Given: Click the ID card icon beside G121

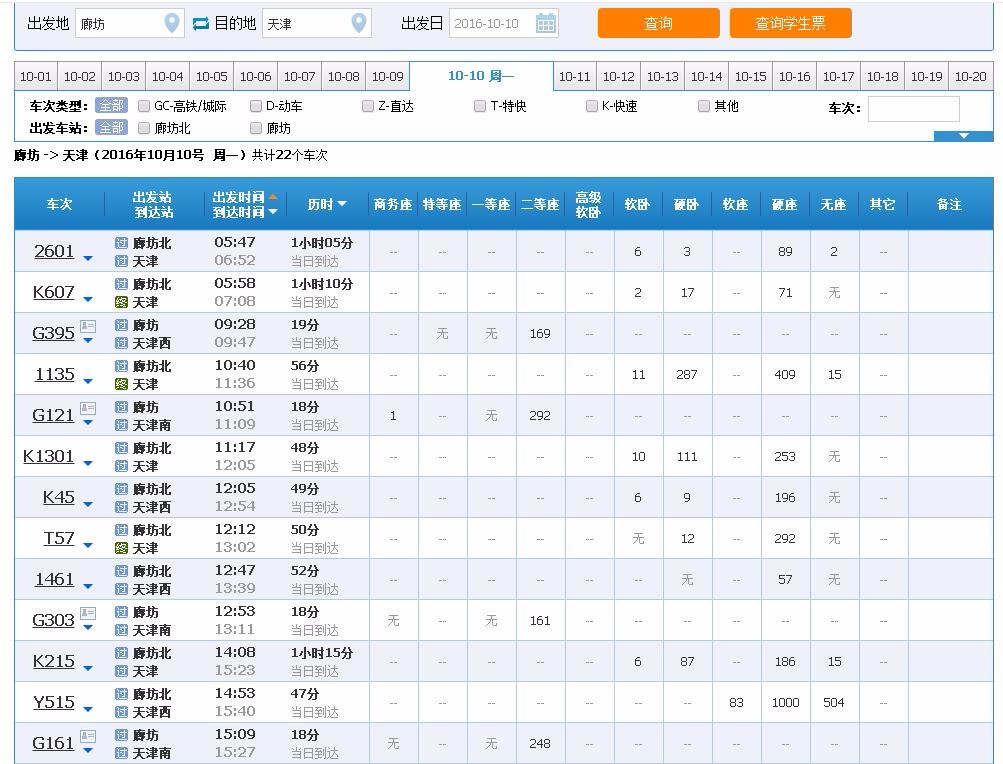Looking at the screenshot, I should coord(88,408).
